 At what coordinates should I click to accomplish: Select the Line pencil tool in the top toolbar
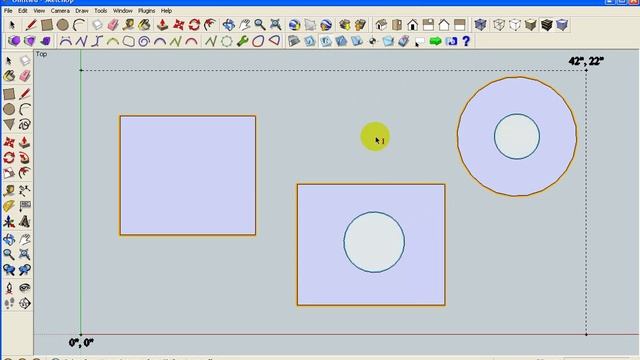tap(31, 25)
